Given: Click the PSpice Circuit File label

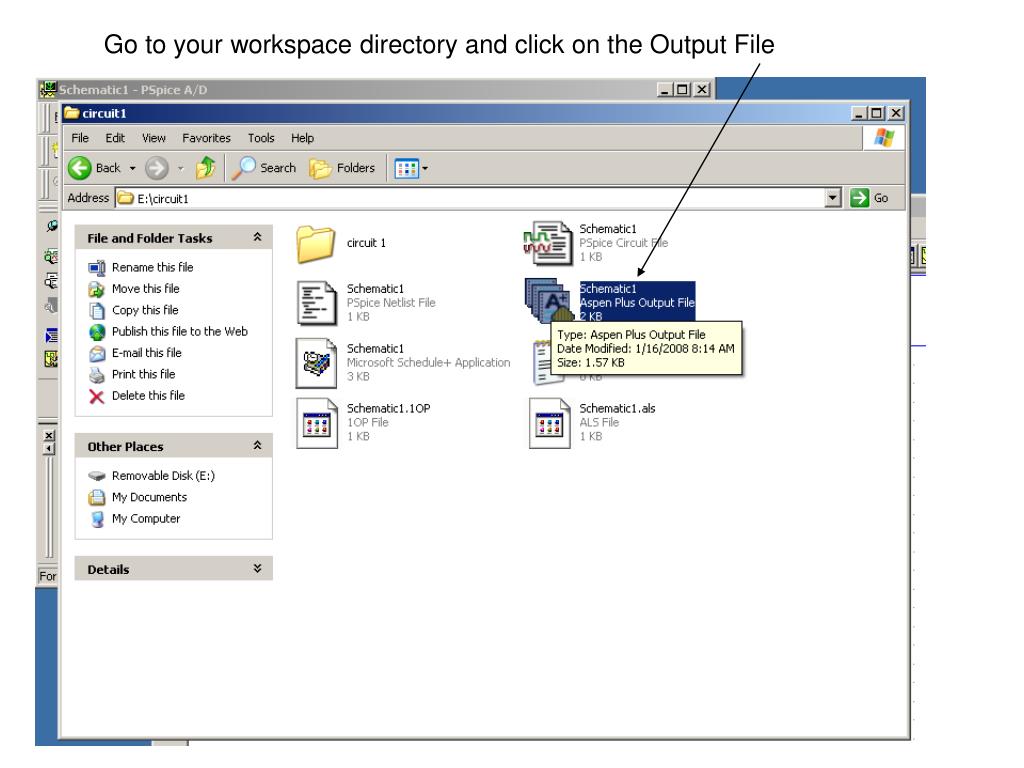Looking at the screenshot, I should click(x=623, y=243).
